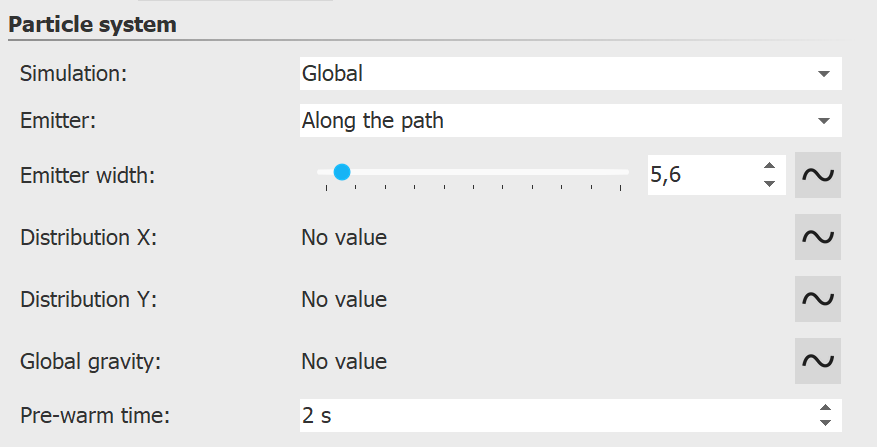
Task: Click the Pre-warm time field showing 2 s
Action: pos(550,415)
